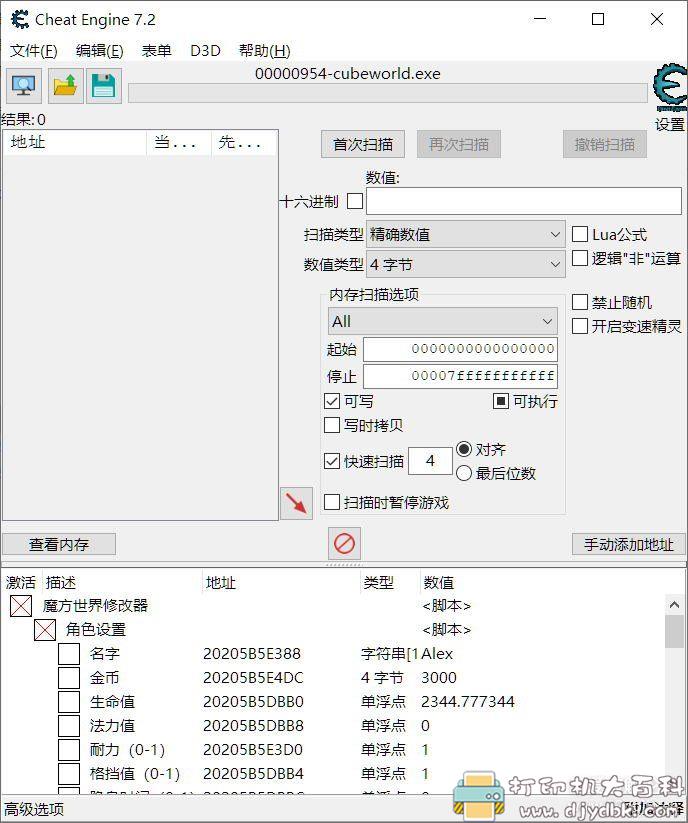The image size is (688, 823).
Task: Click the 查看内存 button
Action: (59, 544)
